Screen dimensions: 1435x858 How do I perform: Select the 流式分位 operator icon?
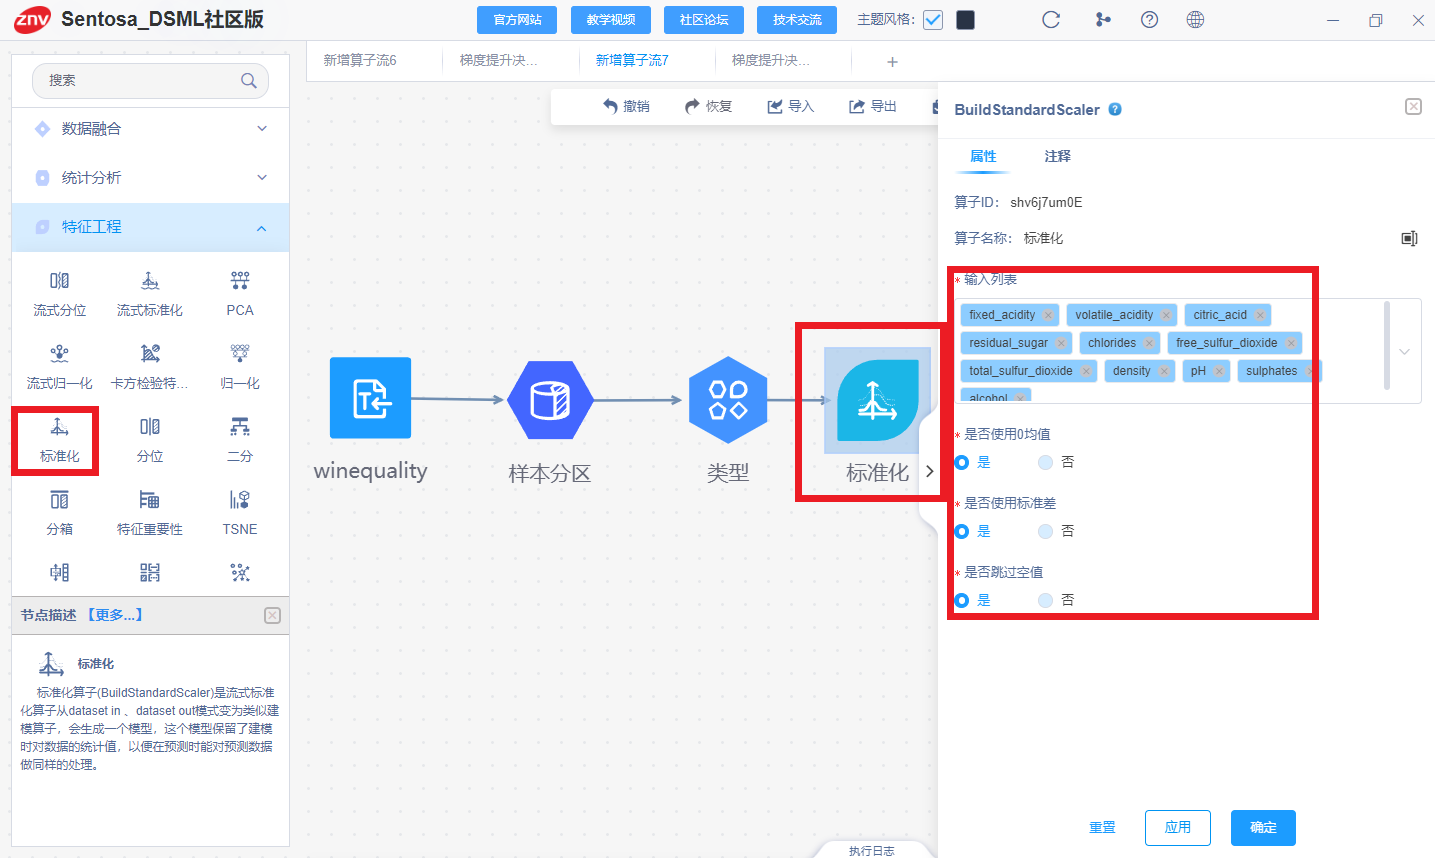60,281
